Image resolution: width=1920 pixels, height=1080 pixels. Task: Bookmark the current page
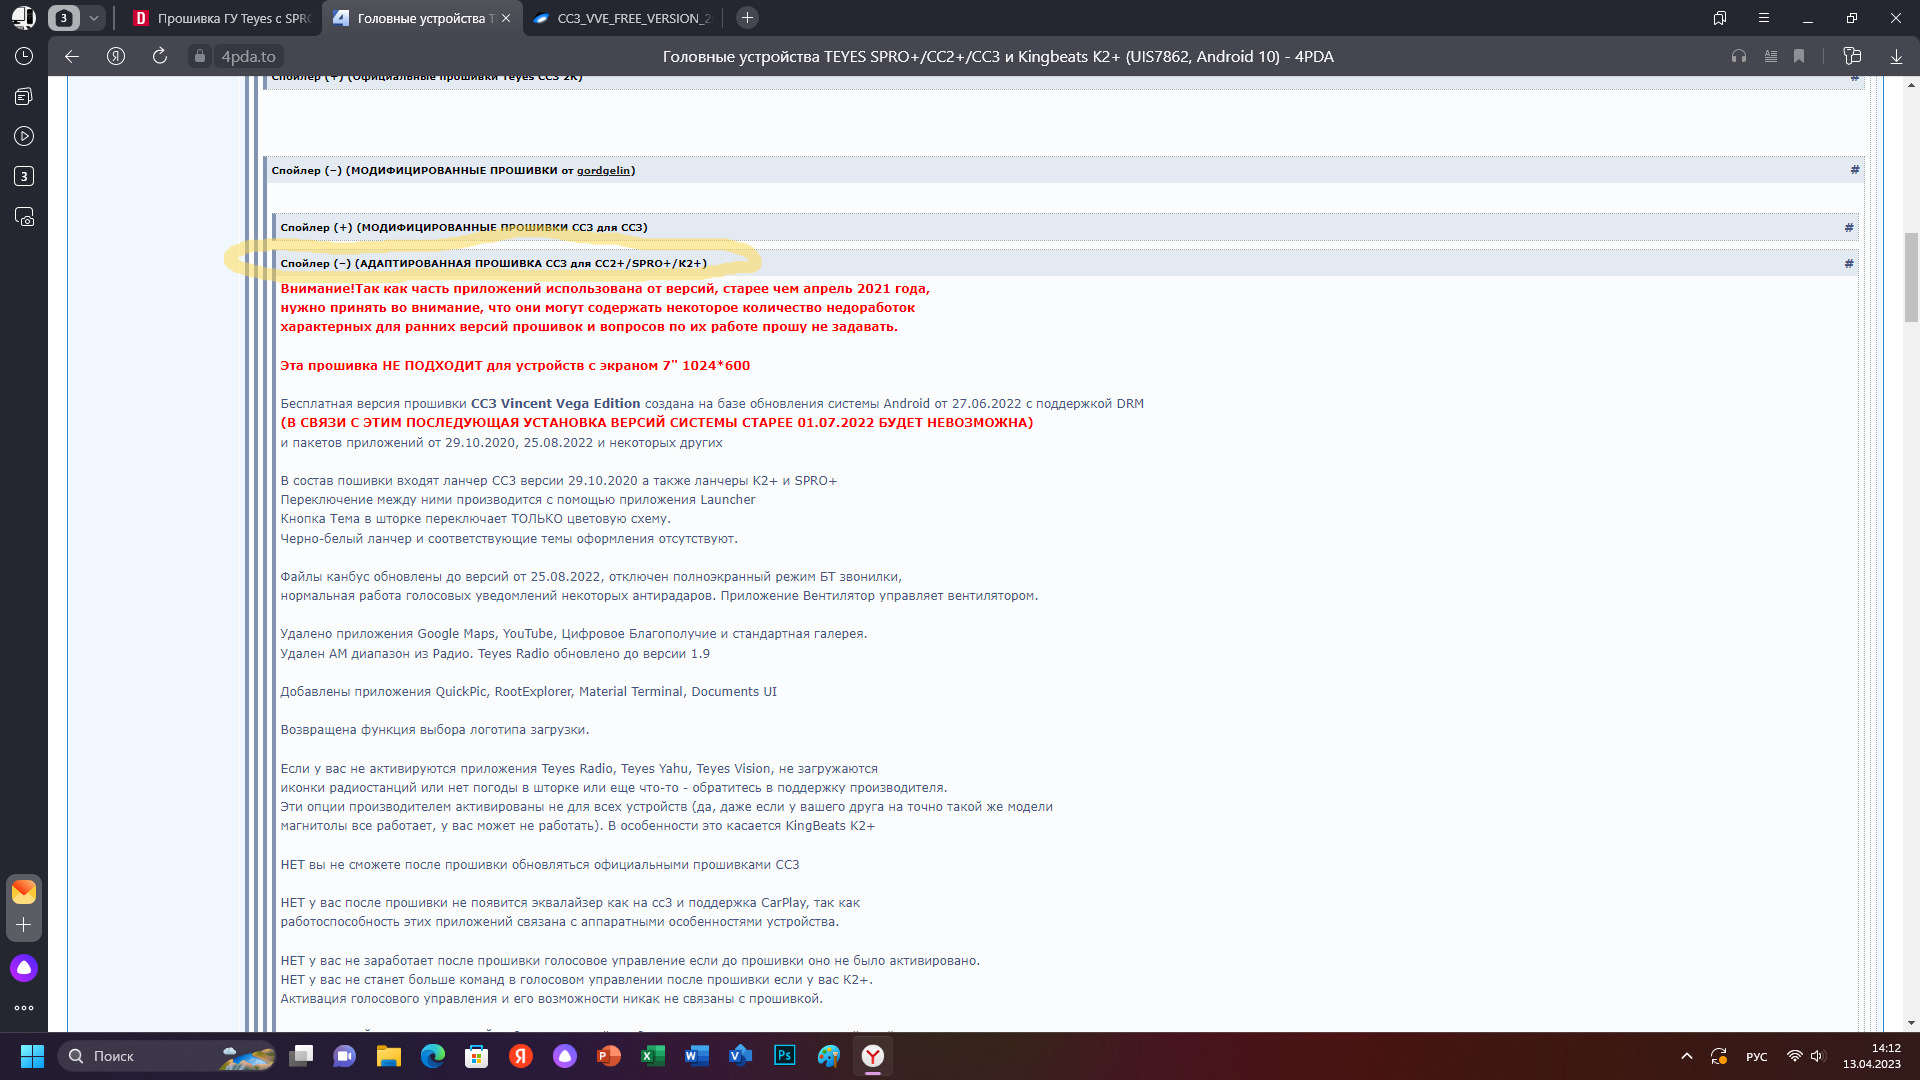pyautogui.click(x=1799, y=57)
